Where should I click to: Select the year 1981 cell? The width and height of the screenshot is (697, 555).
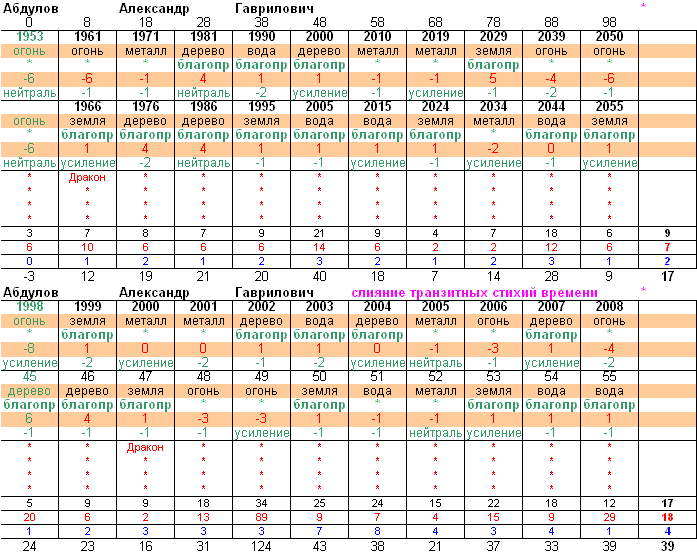point(204,36)
